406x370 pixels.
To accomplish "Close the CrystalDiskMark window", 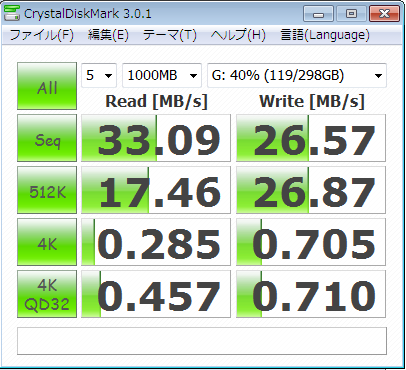I will click(x=384, y=14).
